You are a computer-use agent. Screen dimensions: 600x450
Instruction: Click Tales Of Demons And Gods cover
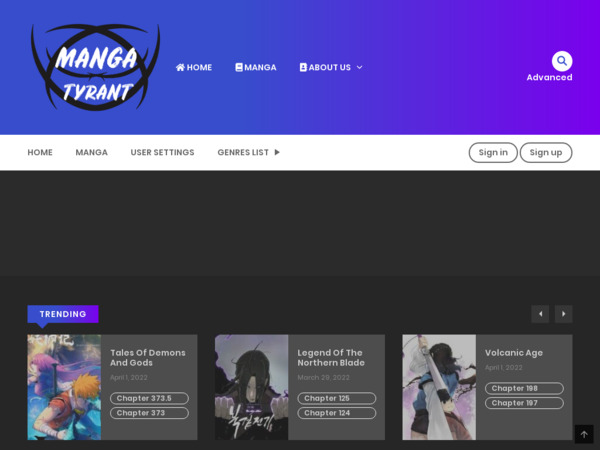pyautogui.click(x=64, y=387)
